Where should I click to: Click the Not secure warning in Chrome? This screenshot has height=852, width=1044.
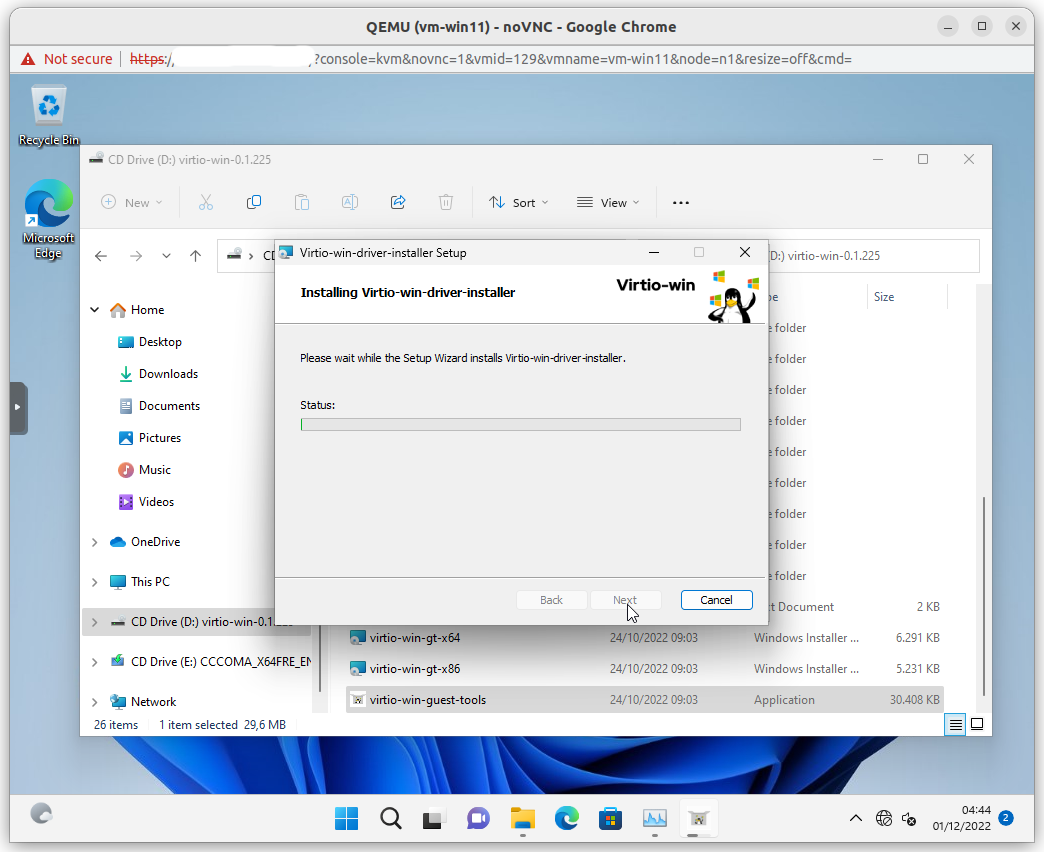pos(67,59)
